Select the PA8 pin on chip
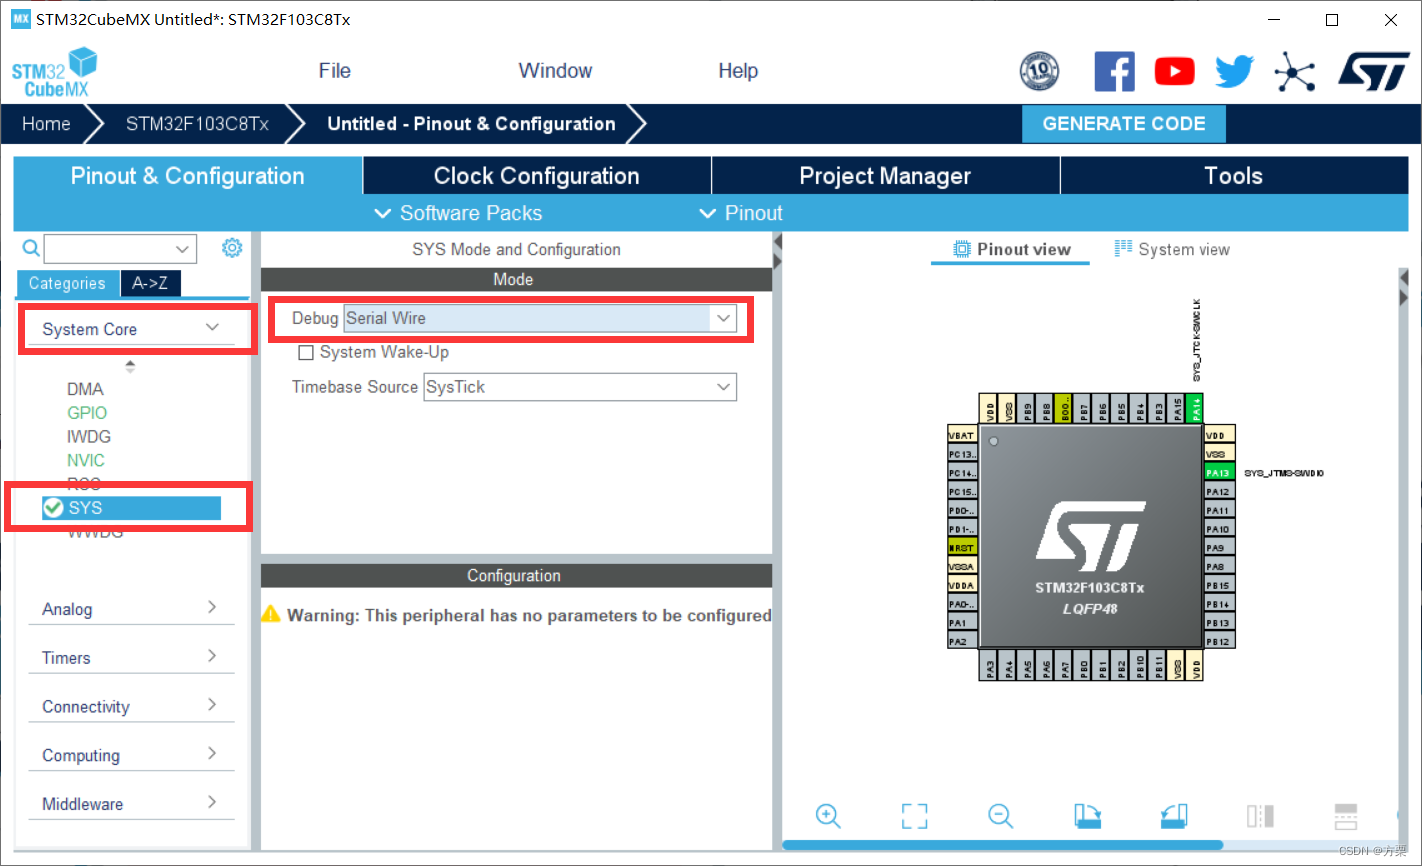The height and width of the screenshot is (866, 1422). (x=1218, y=566)
